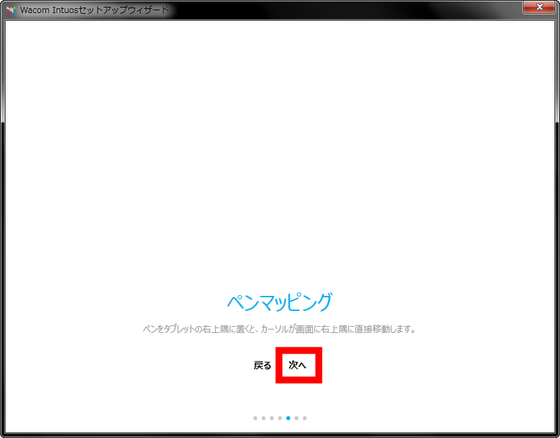Go to the next step with 次へ

[298, 365]
